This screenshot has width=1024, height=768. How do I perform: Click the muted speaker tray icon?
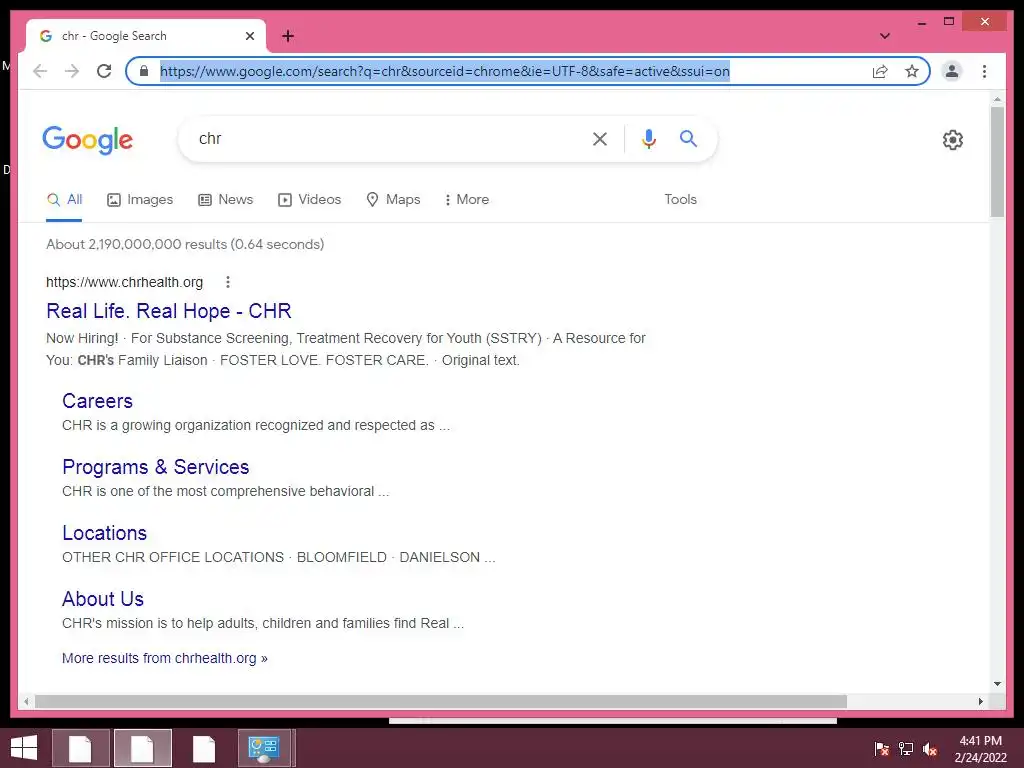930,749
